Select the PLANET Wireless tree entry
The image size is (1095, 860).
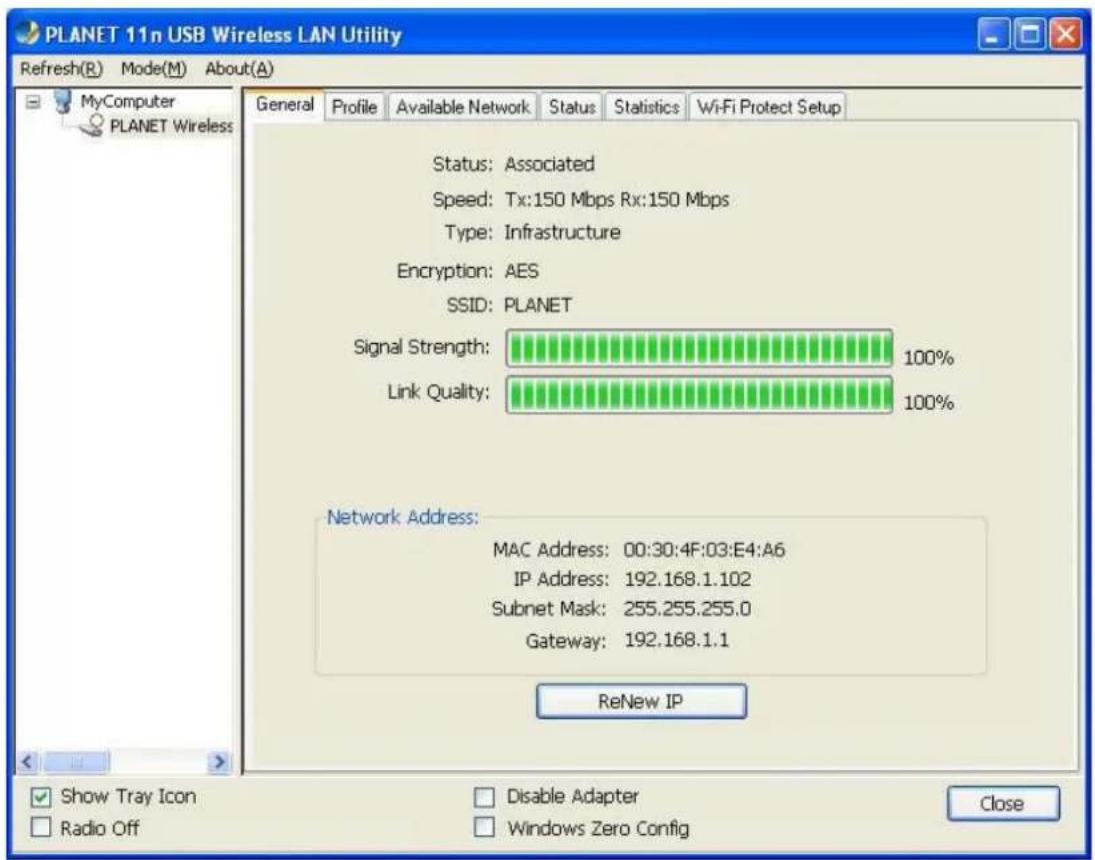click(171, 126)
